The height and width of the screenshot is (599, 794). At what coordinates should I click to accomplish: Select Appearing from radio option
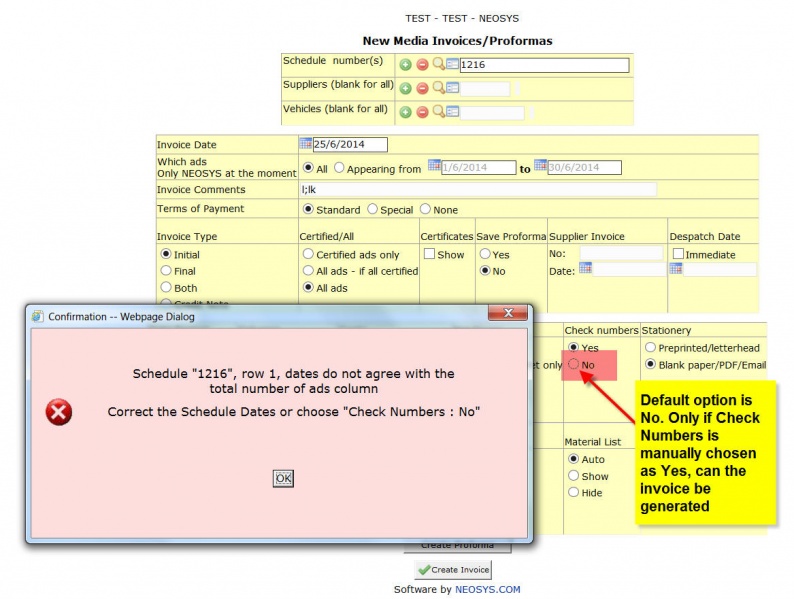click(x=339, y=168)
